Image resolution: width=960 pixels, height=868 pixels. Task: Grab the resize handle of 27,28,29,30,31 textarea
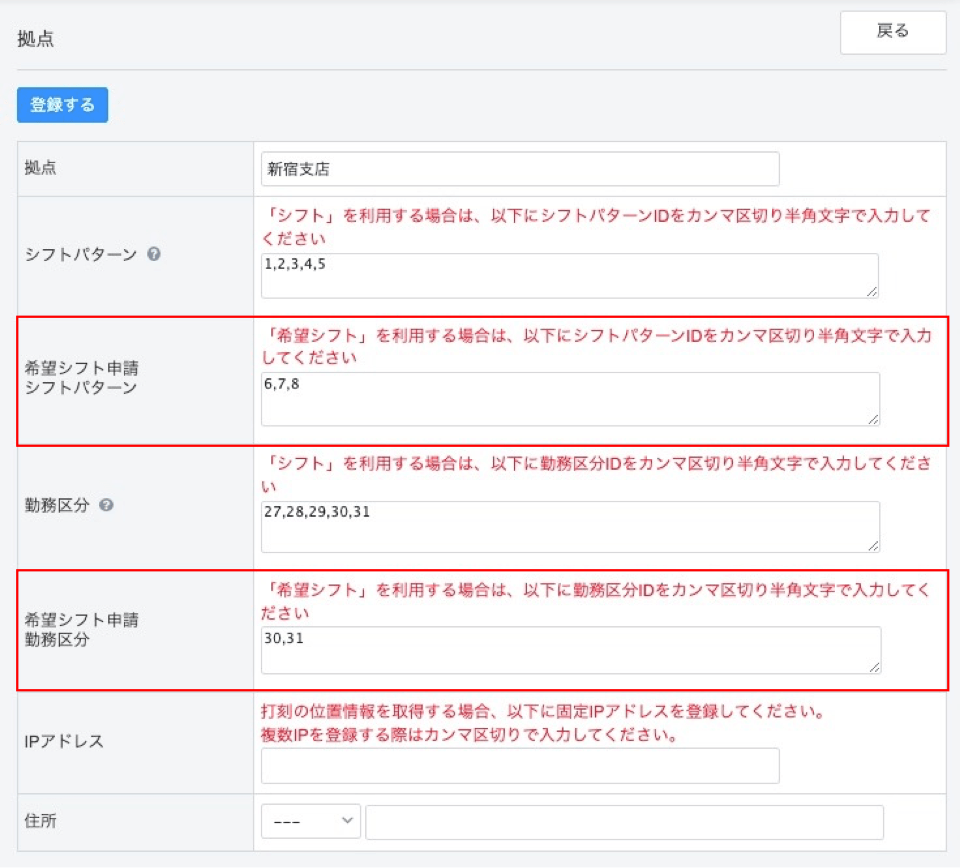pos(873,545)
